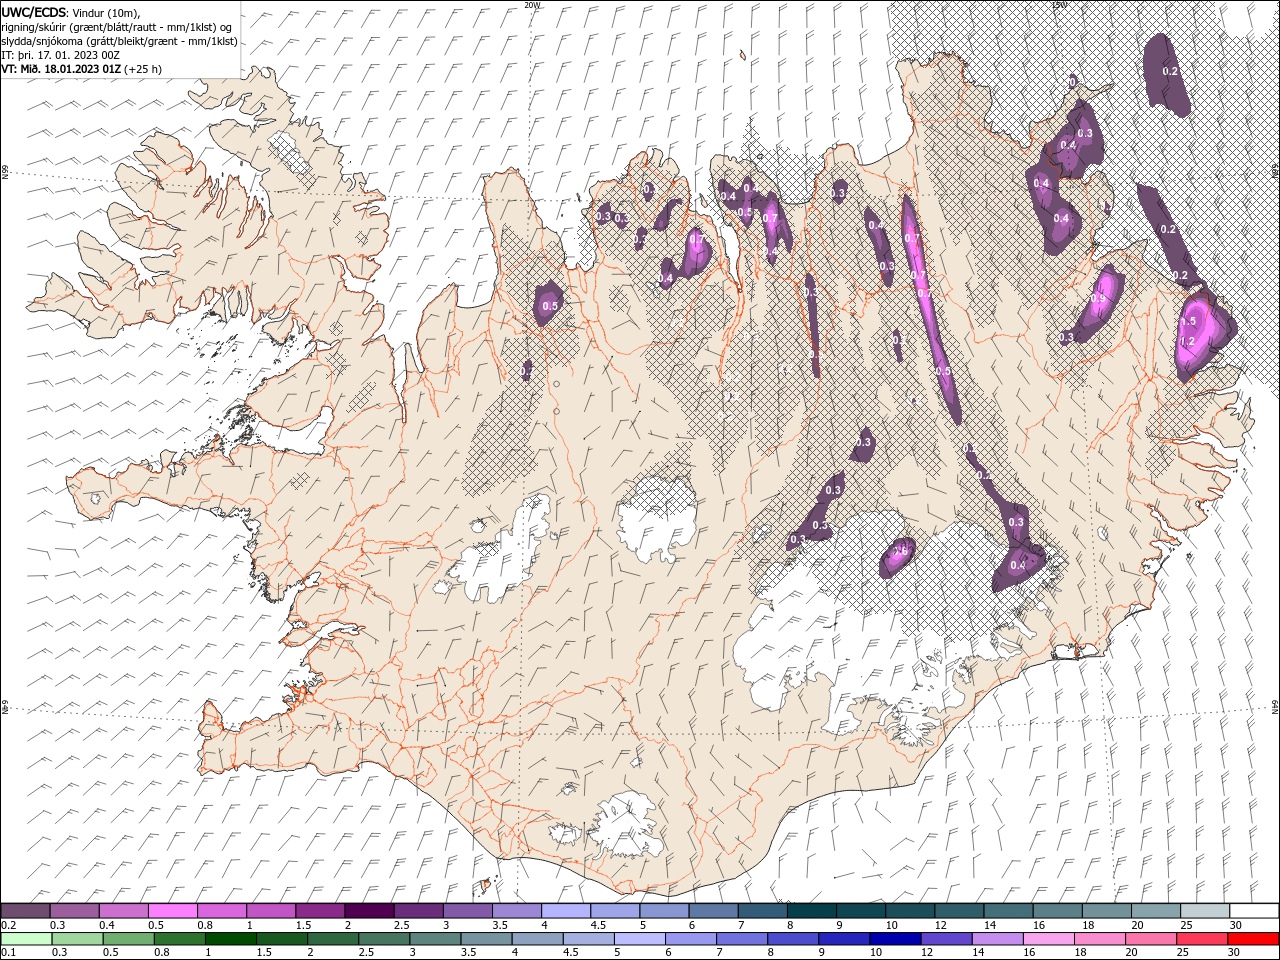Pick top-row legend swatch between 0.2 and 0.3
The height and width of the screenshot is (960, 1280).
25,911
